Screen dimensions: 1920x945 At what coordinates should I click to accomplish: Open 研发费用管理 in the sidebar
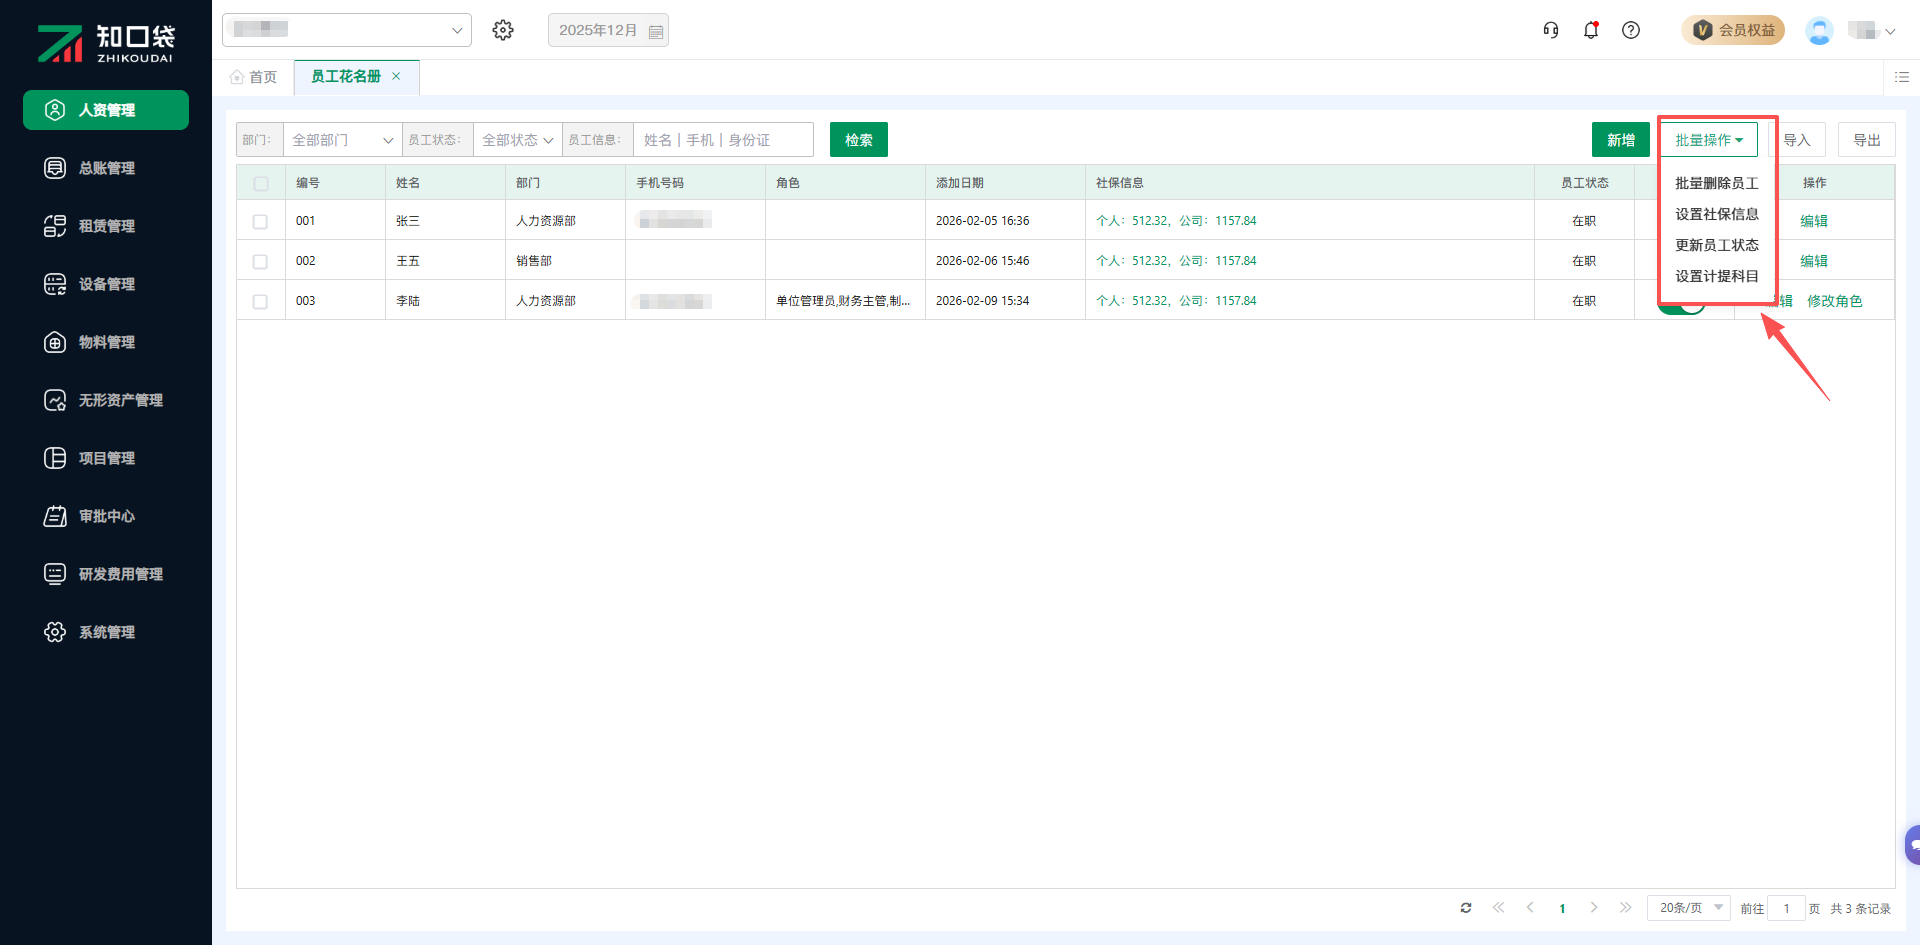pos(106,574)
